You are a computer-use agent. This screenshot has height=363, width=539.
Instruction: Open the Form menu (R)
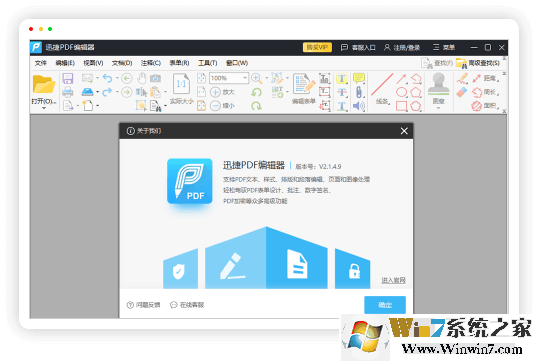179,63
